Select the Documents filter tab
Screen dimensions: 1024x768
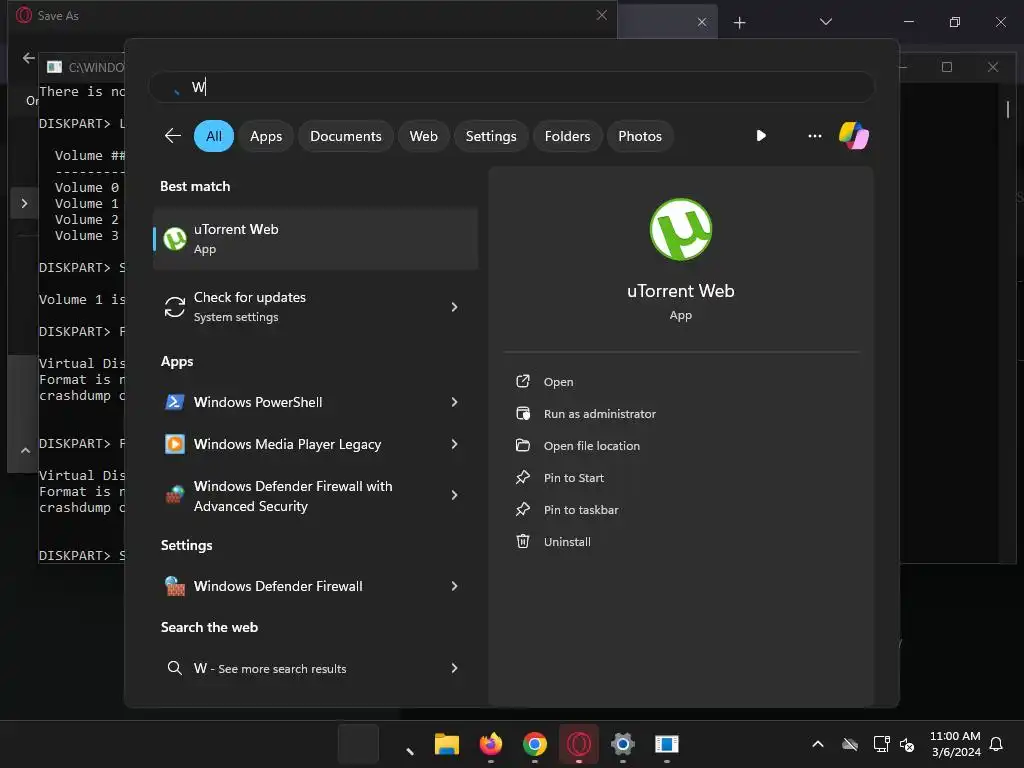[x=345, y=136]
